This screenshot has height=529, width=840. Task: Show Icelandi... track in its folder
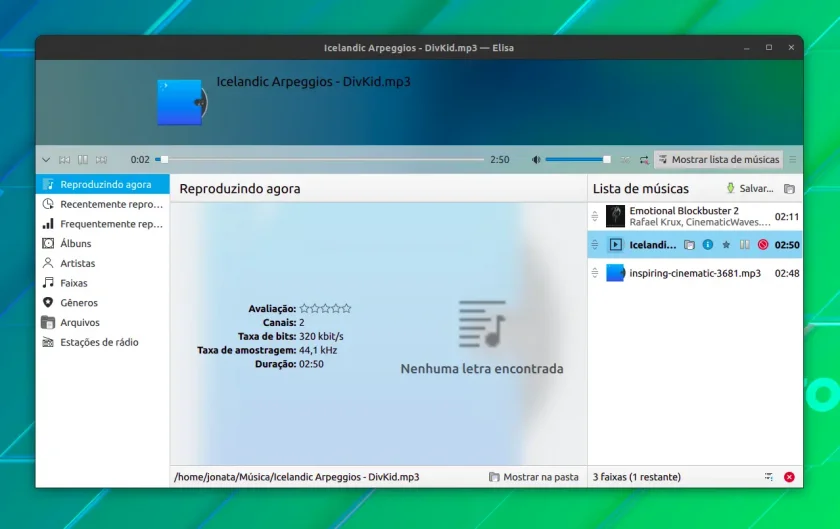(x=689, y=245)
